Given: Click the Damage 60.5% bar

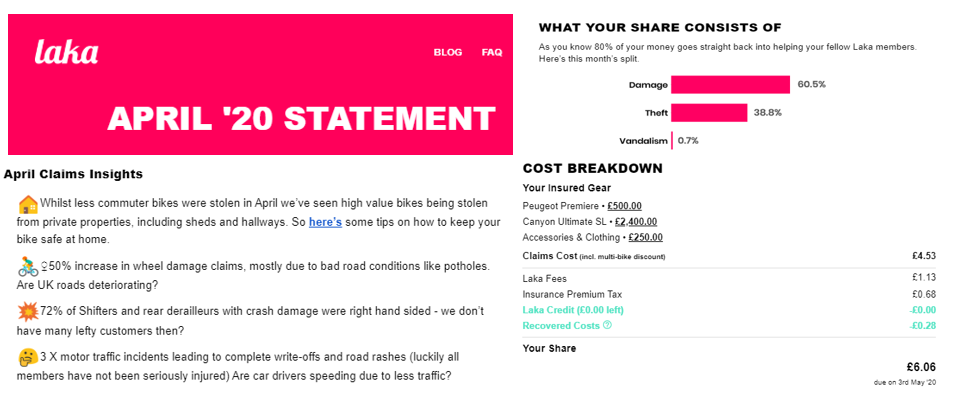Looking at the screenshot, I should click(730, 85).
